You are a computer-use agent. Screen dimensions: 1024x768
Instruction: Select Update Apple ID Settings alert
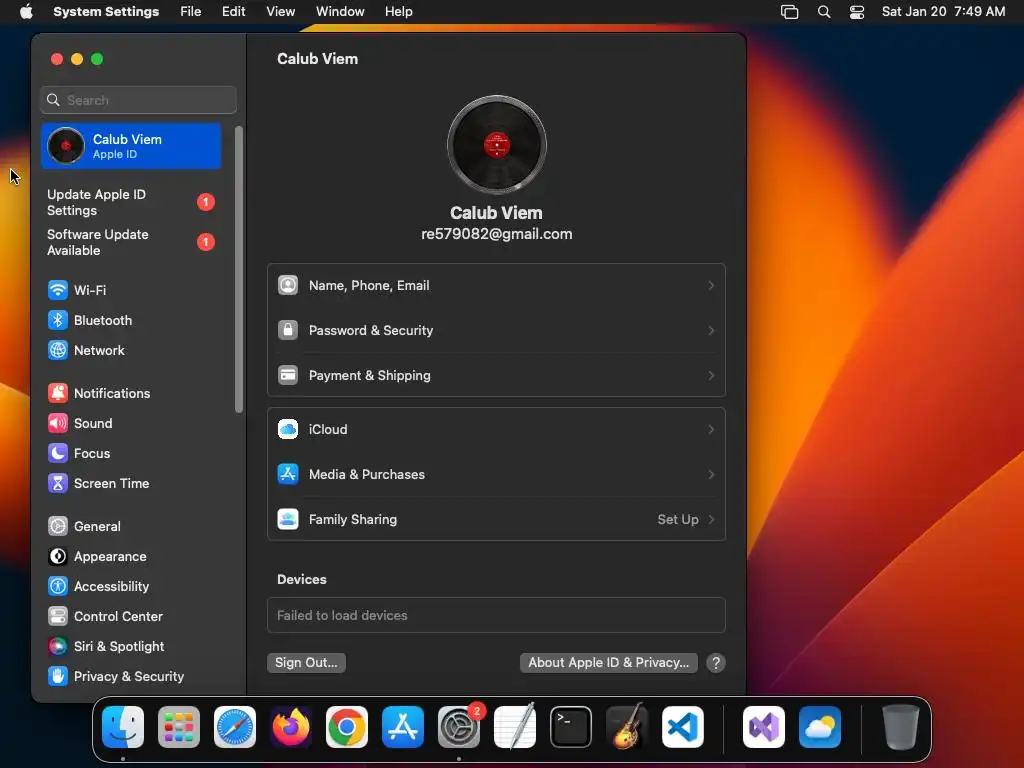(131, 202)
